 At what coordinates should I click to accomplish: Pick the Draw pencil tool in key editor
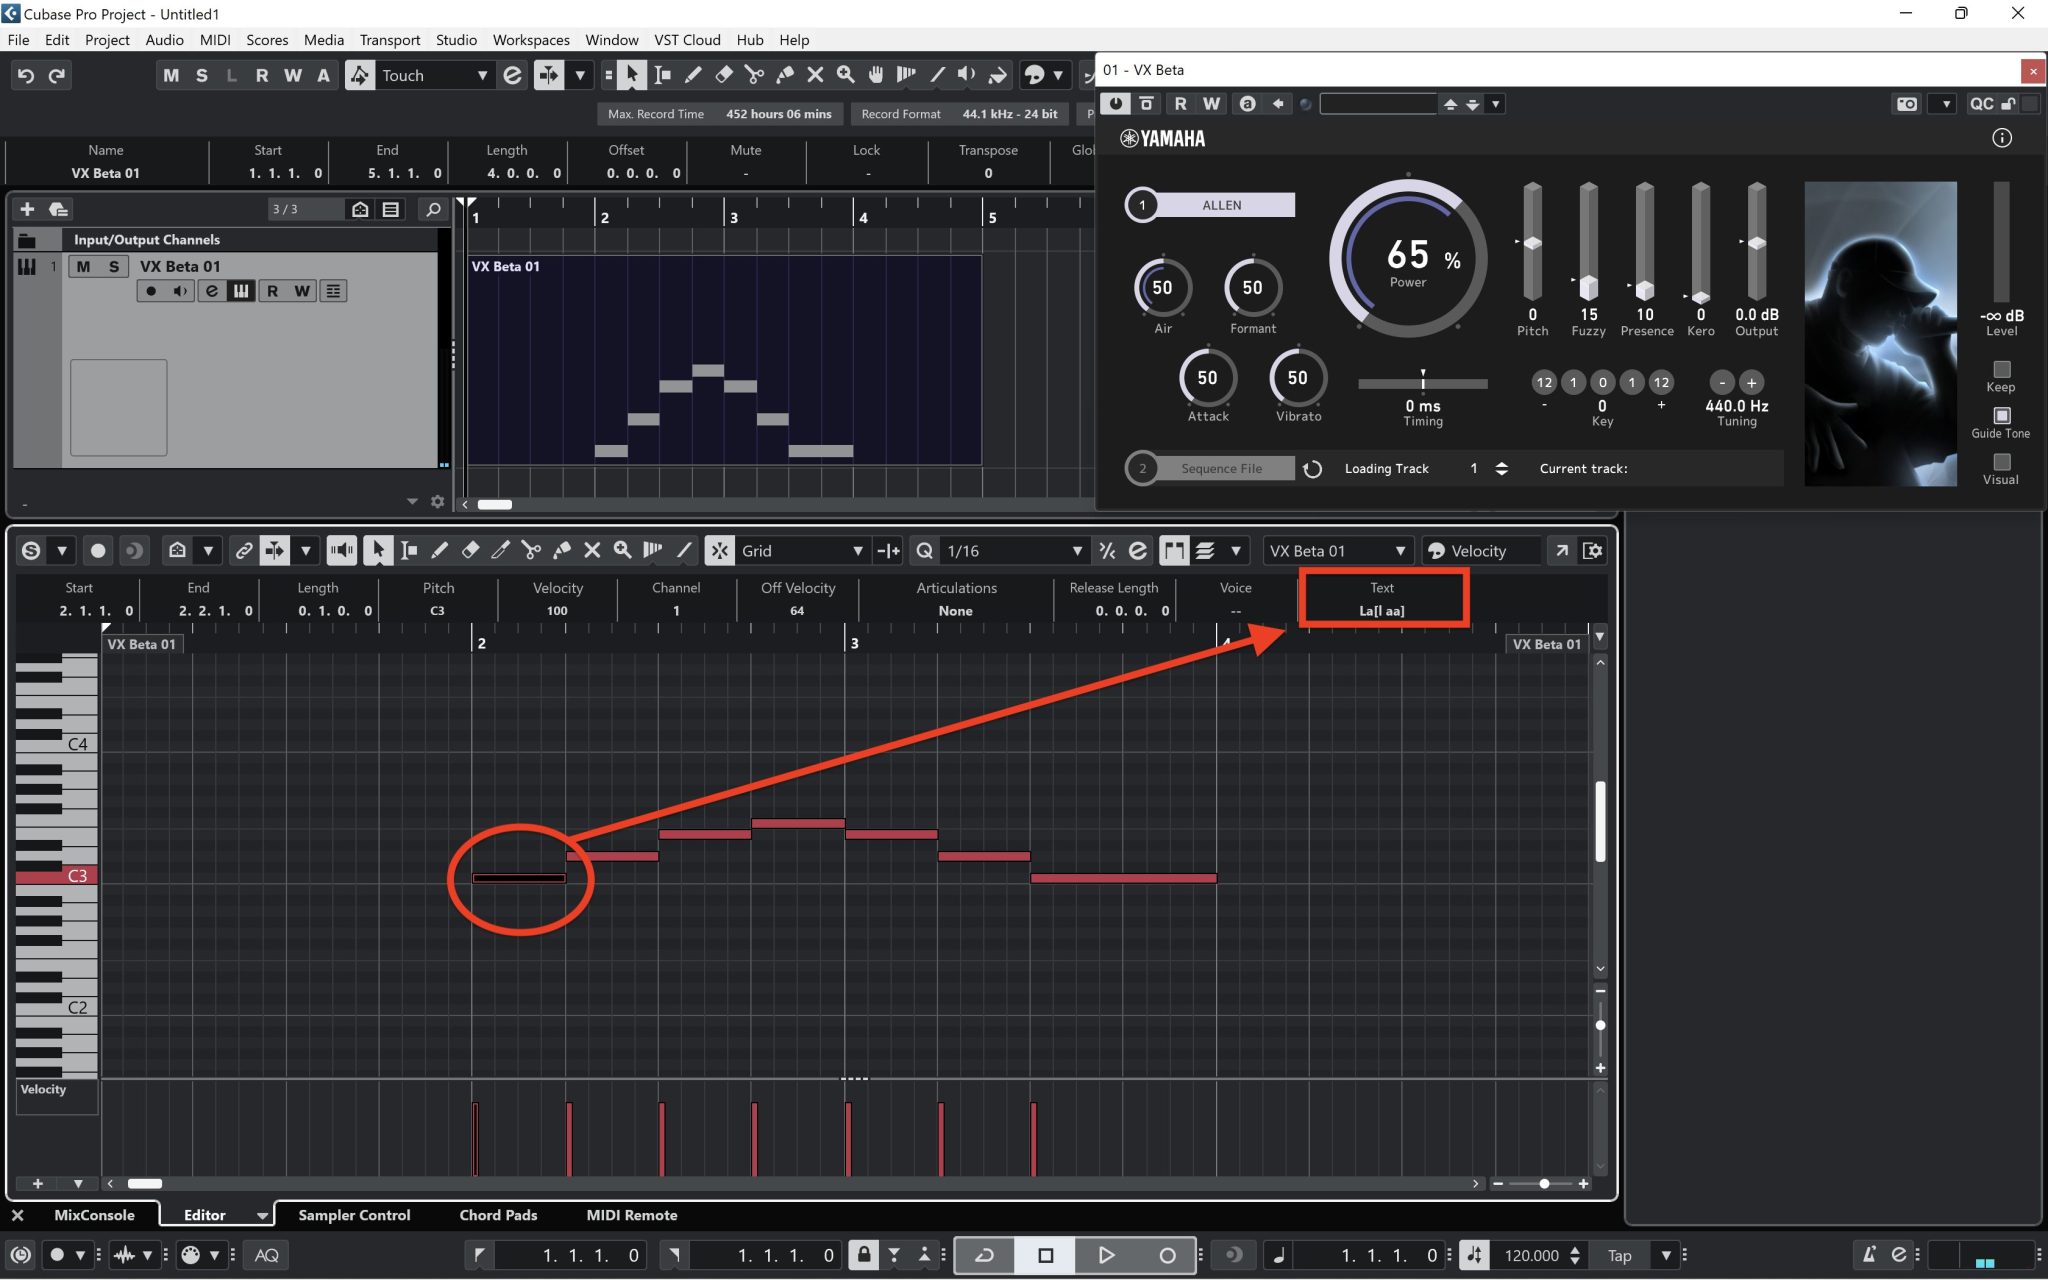(x=439, y=551)
